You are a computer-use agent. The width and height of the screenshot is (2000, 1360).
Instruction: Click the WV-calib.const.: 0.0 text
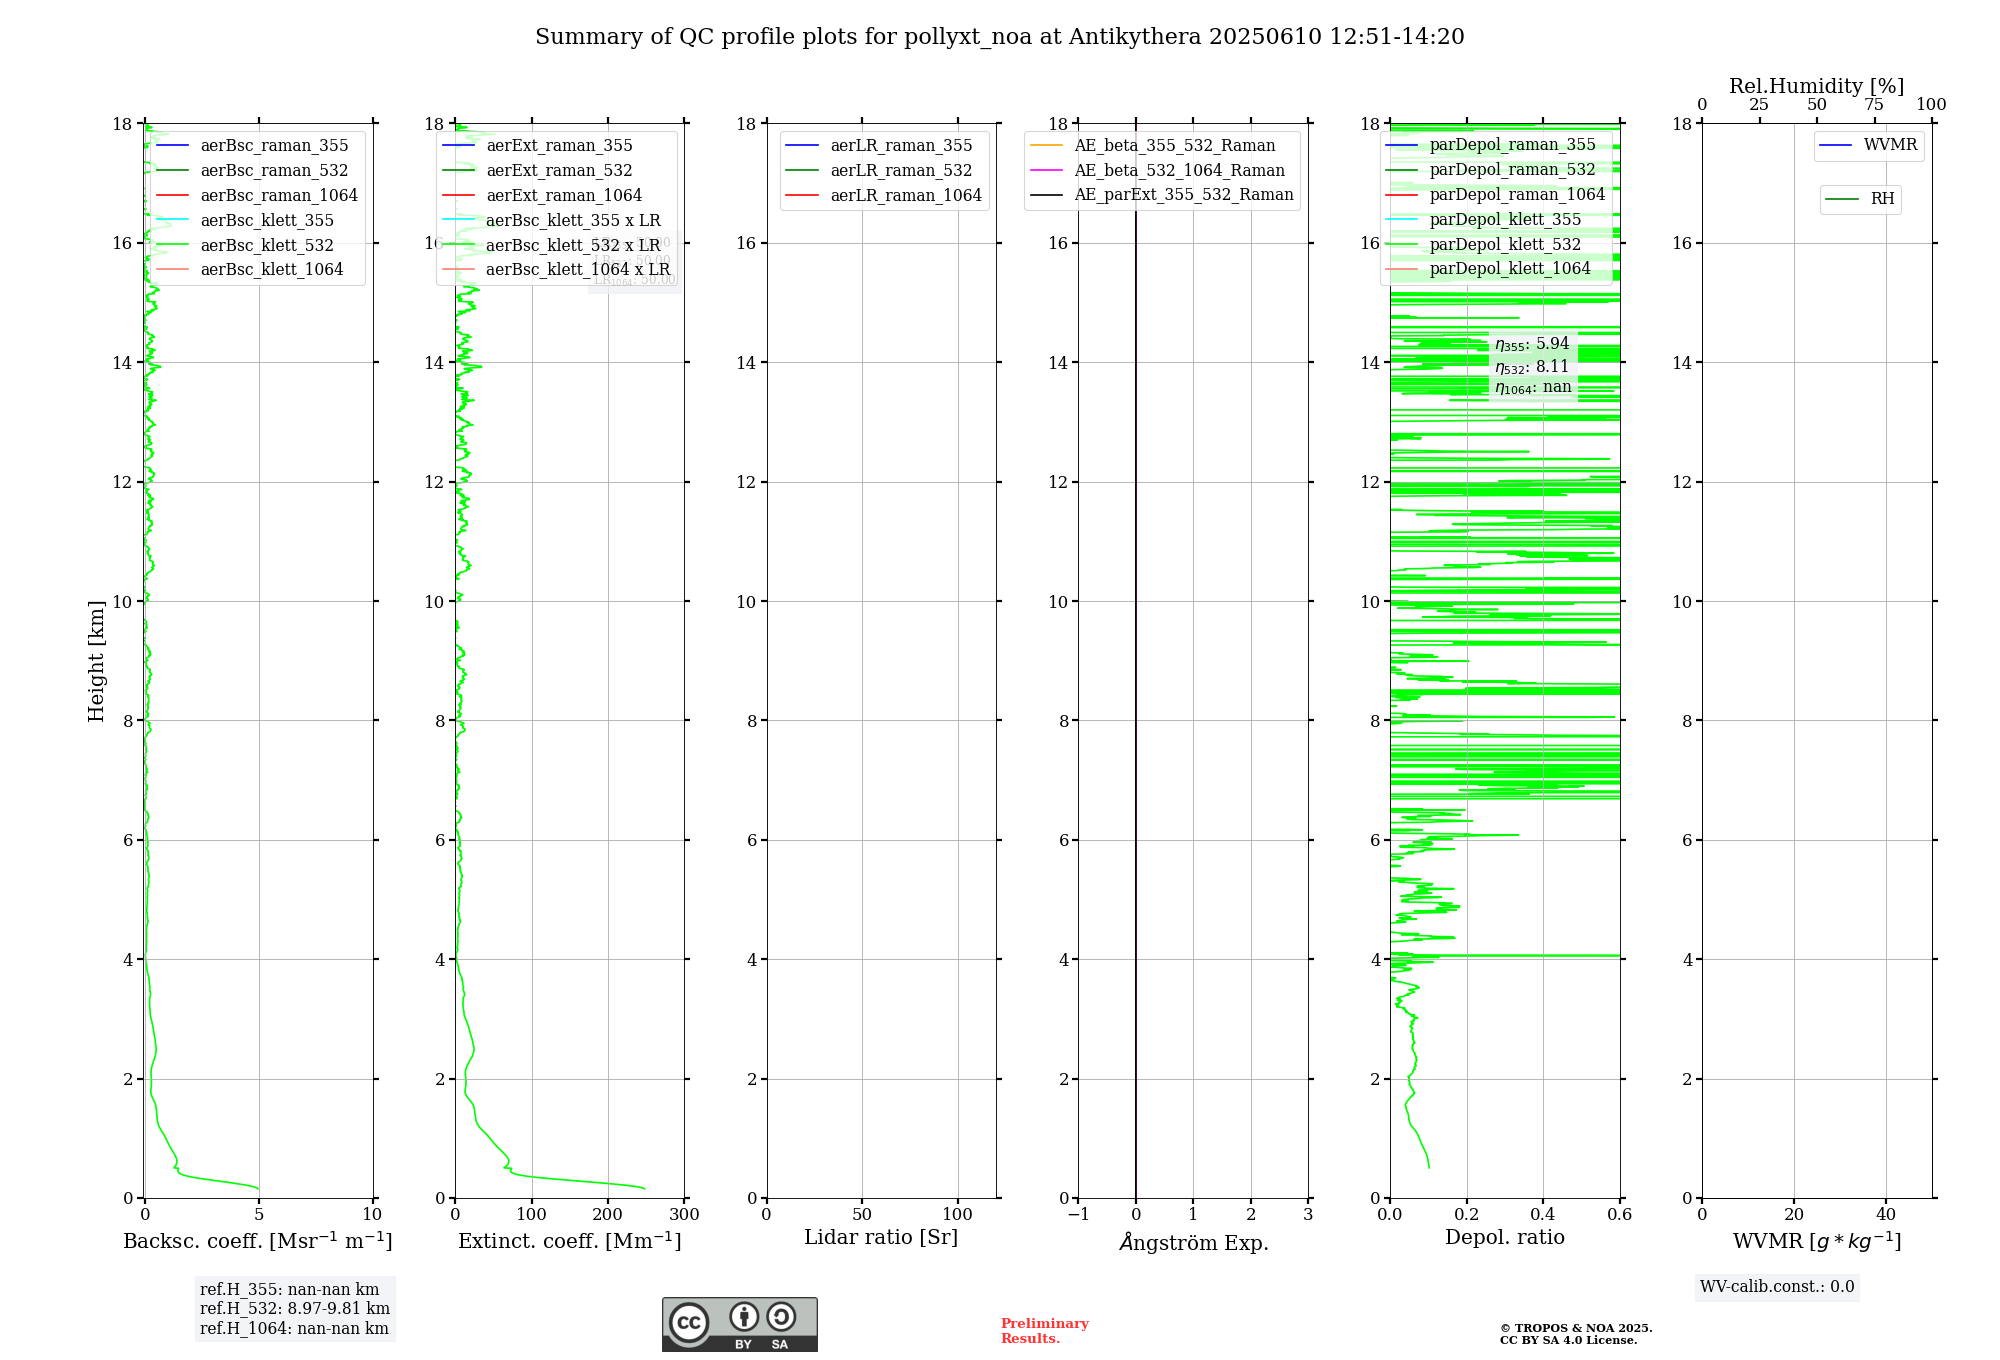click(1777, 1287)
